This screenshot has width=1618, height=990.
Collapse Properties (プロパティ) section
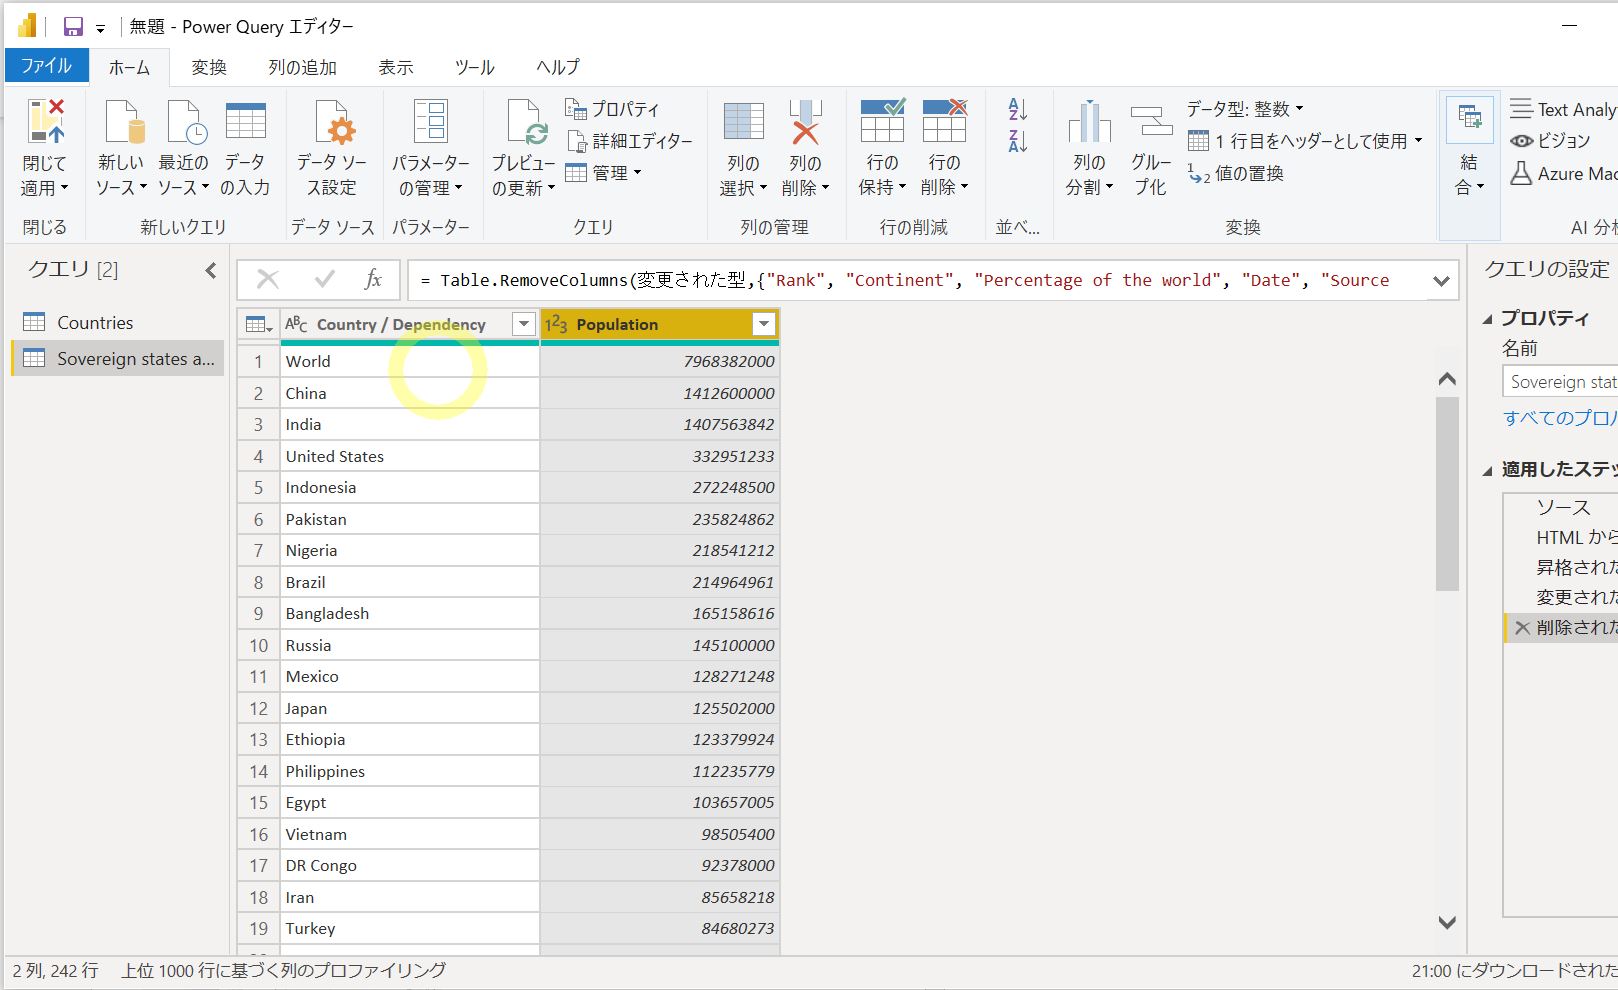point(1488,319)
